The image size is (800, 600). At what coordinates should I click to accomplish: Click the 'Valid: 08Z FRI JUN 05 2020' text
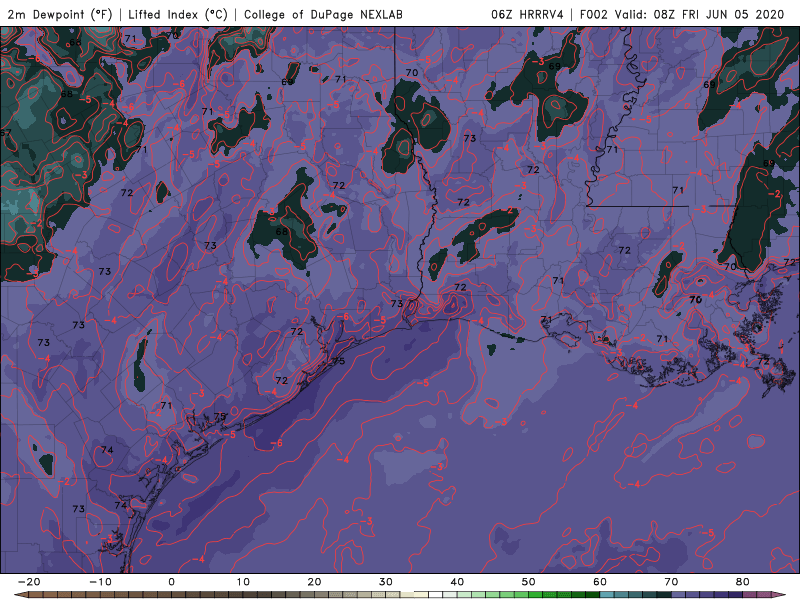[699, 14]
